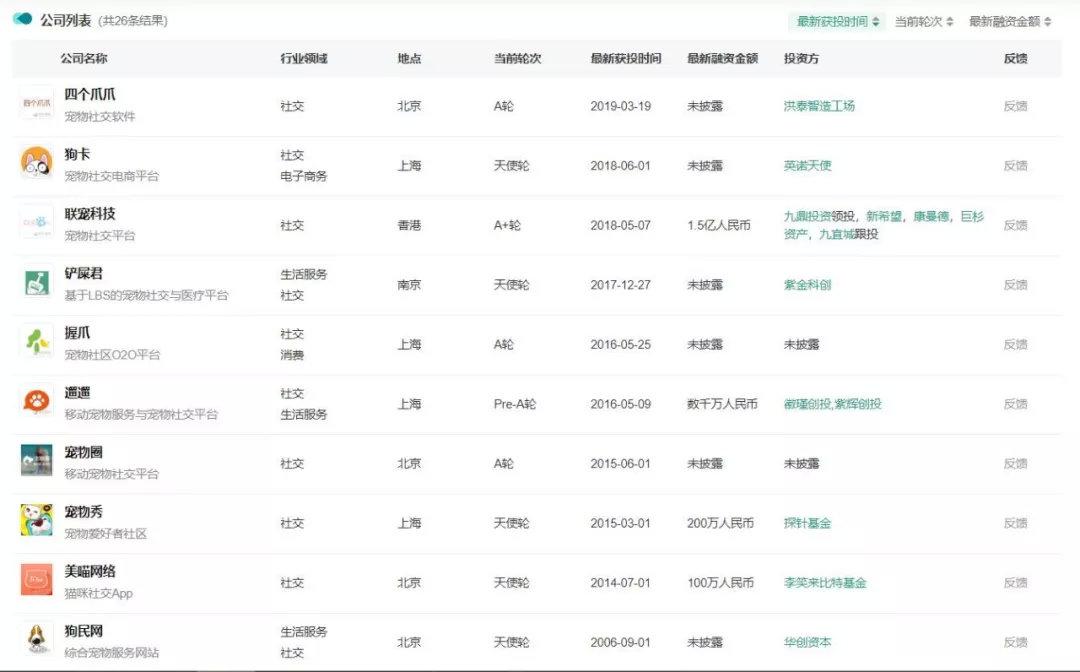Click 反馈 for 狗卡 row
1080x672 pixels.
(x=1015, y=166)
